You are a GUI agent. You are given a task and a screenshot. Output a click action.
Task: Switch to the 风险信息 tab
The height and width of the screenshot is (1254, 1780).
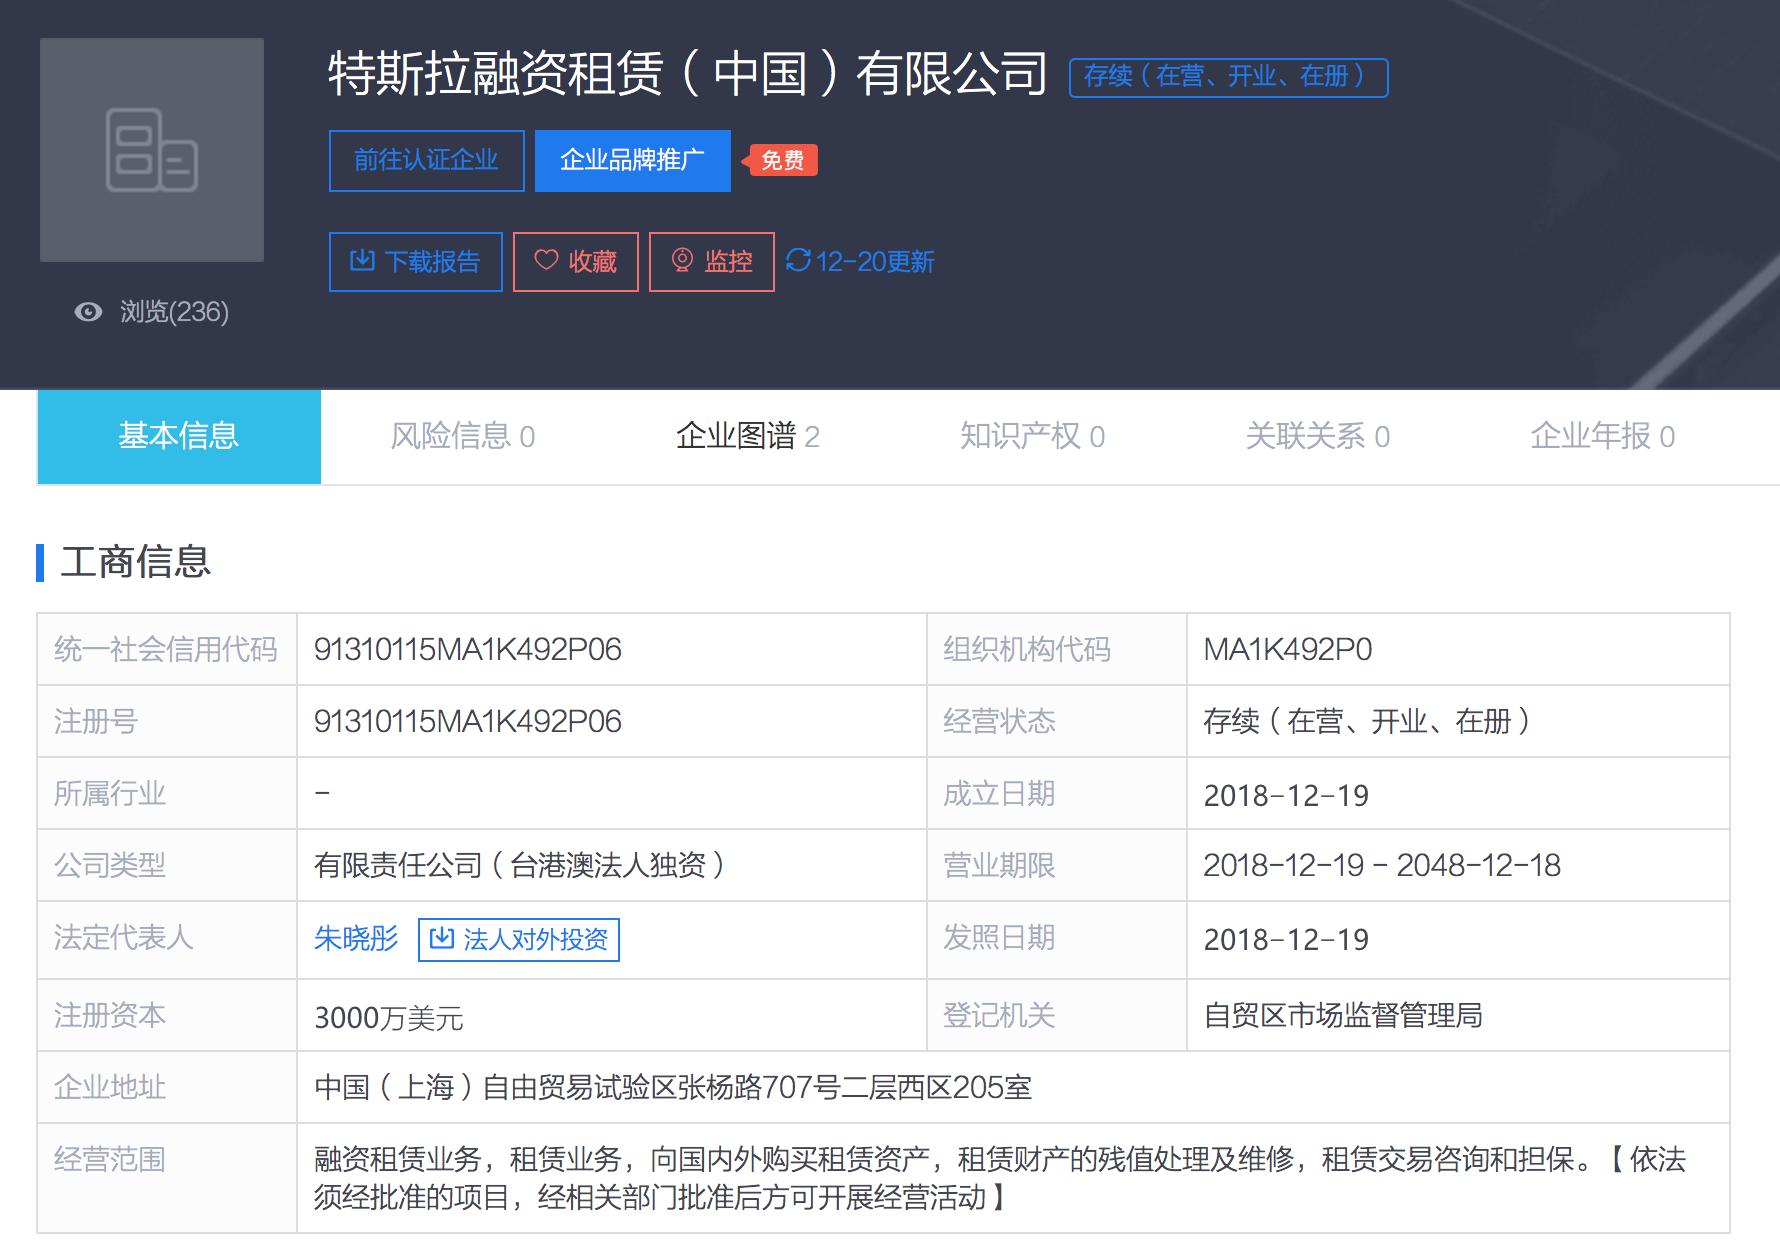(x=462, y=436)
